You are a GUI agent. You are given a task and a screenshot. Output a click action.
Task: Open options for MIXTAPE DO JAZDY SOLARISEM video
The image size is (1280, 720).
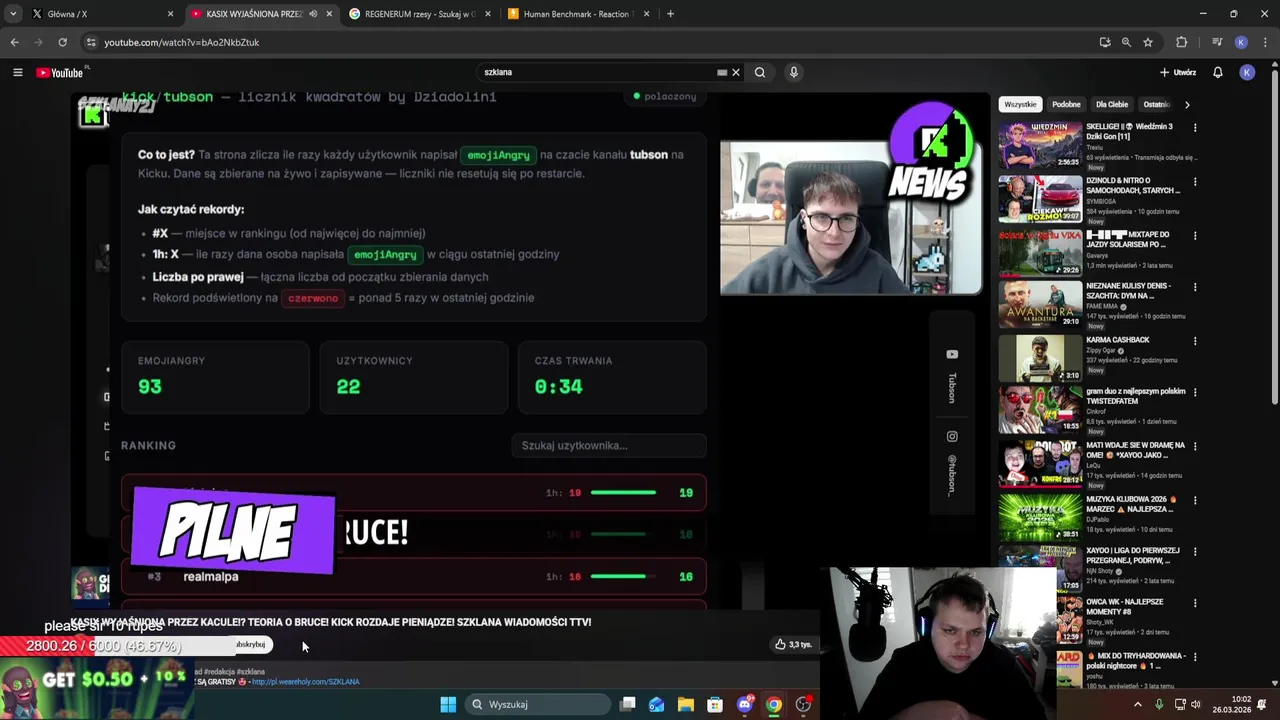point(1195,236)
